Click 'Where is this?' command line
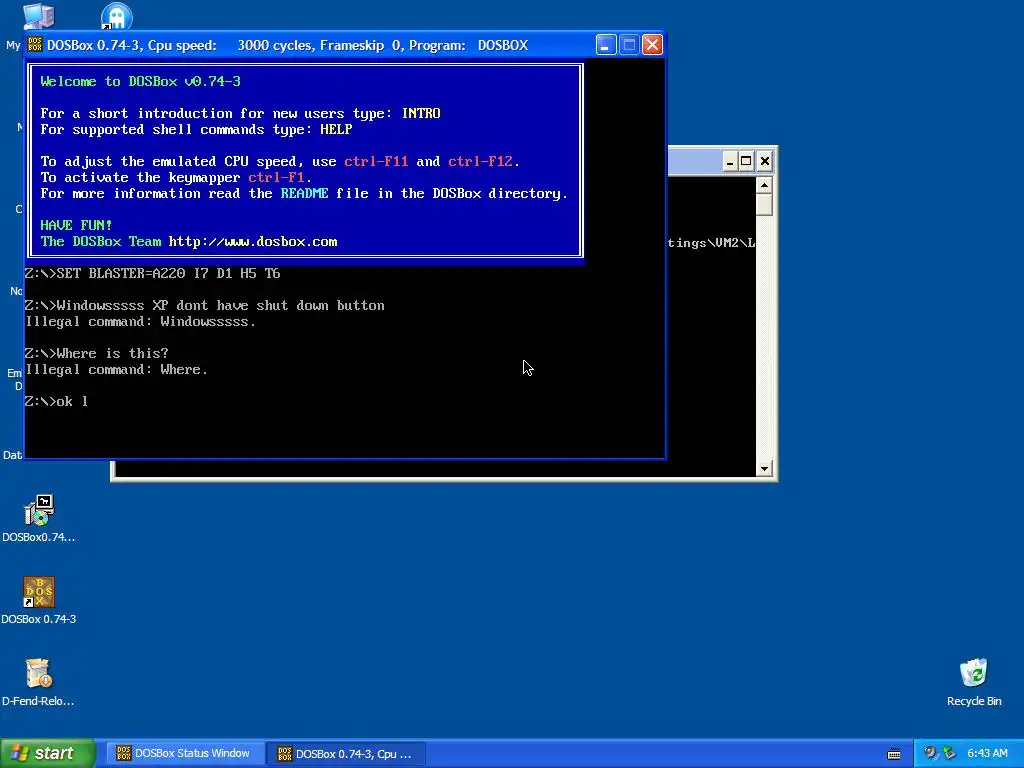The height and width of the screenshot is (768, 1024). click(97, 353)
